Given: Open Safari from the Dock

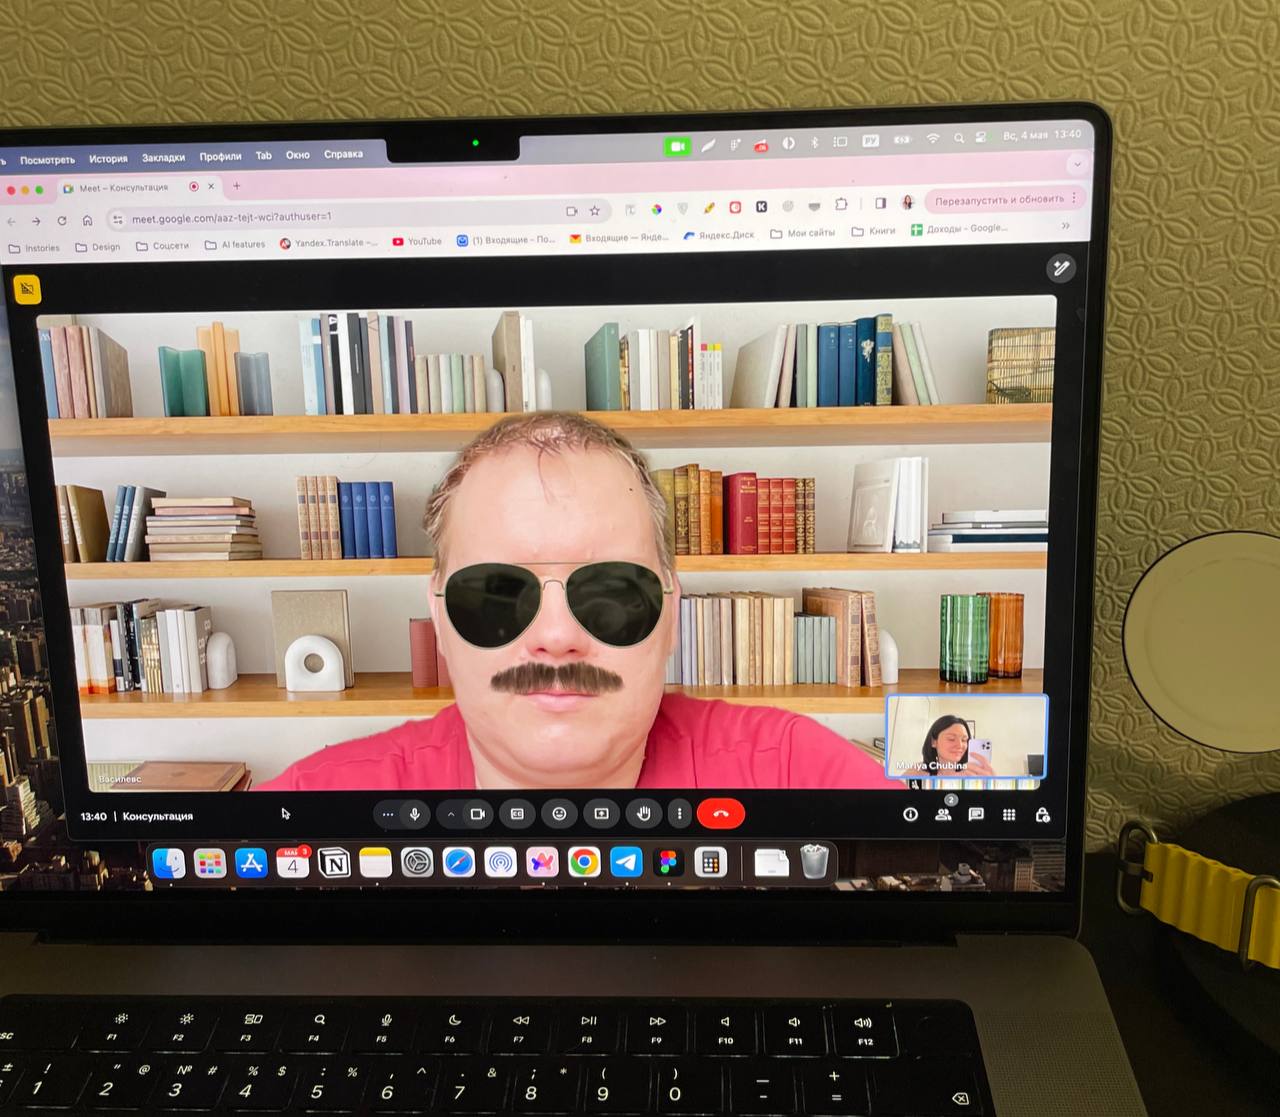Looking at the screenshot, I should pos(459,862).
